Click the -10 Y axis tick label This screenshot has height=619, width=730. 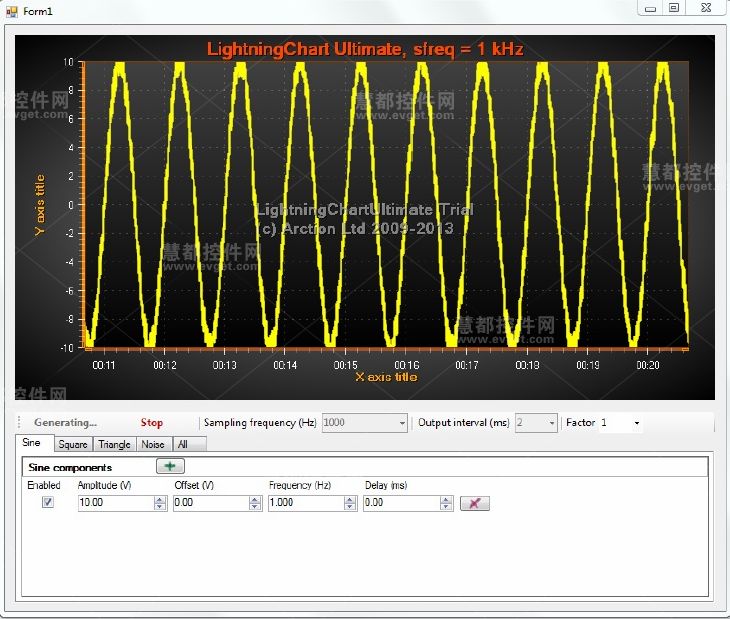[x=67, y=348]
